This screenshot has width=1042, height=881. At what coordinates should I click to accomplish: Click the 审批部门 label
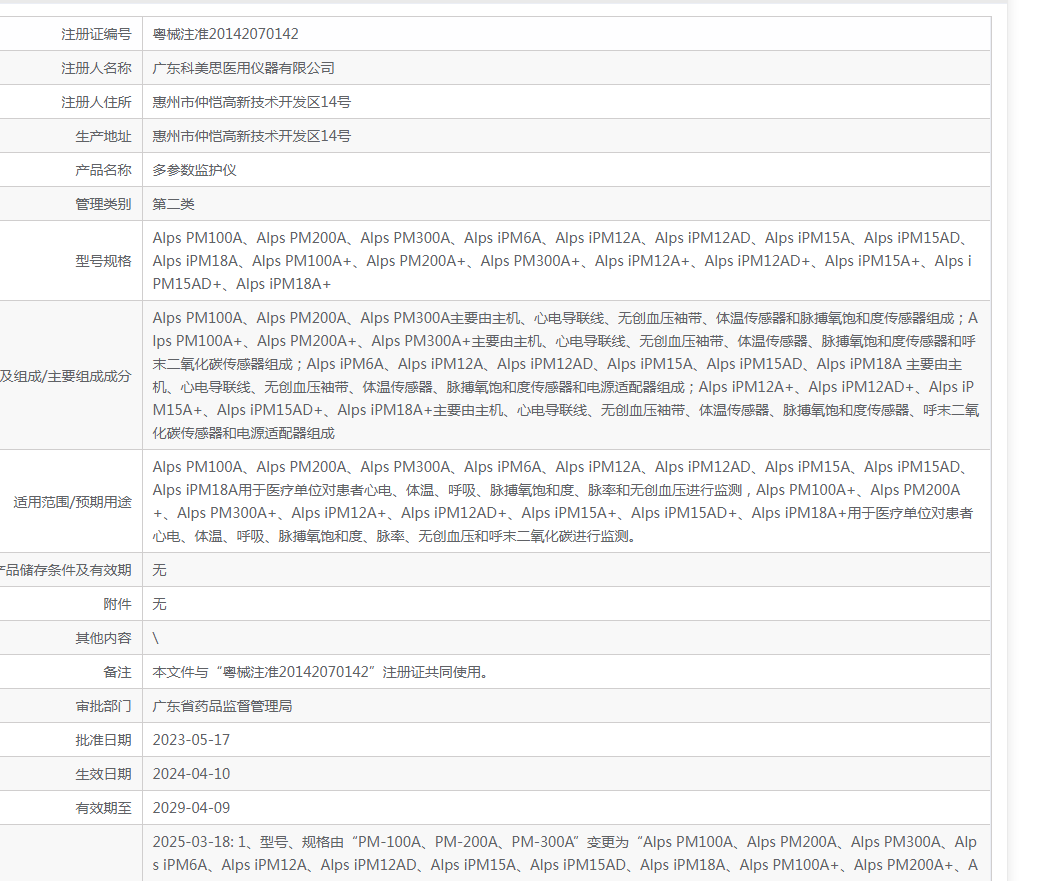[103, 706]
